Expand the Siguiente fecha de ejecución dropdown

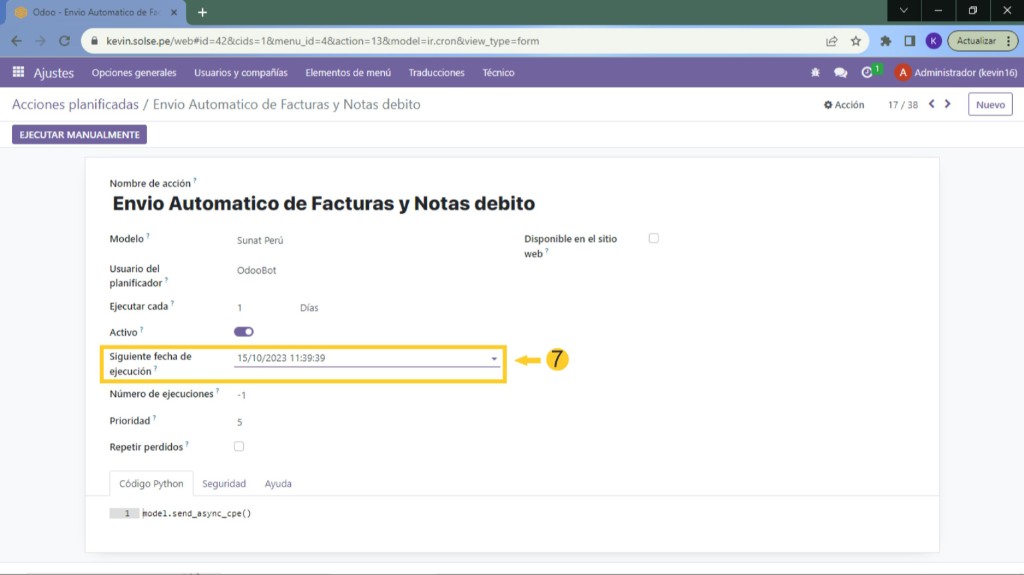[494, 358]
